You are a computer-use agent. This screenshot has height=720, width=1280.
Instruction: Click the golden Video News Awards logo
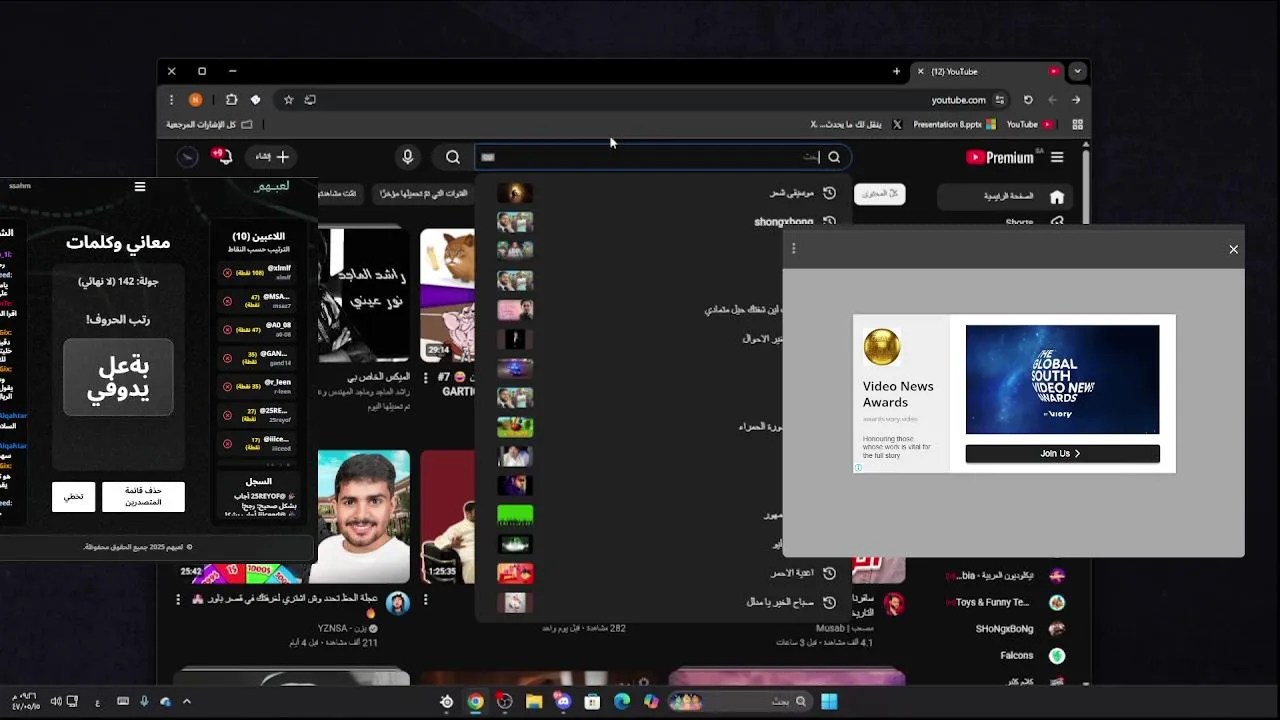point(882,348)
